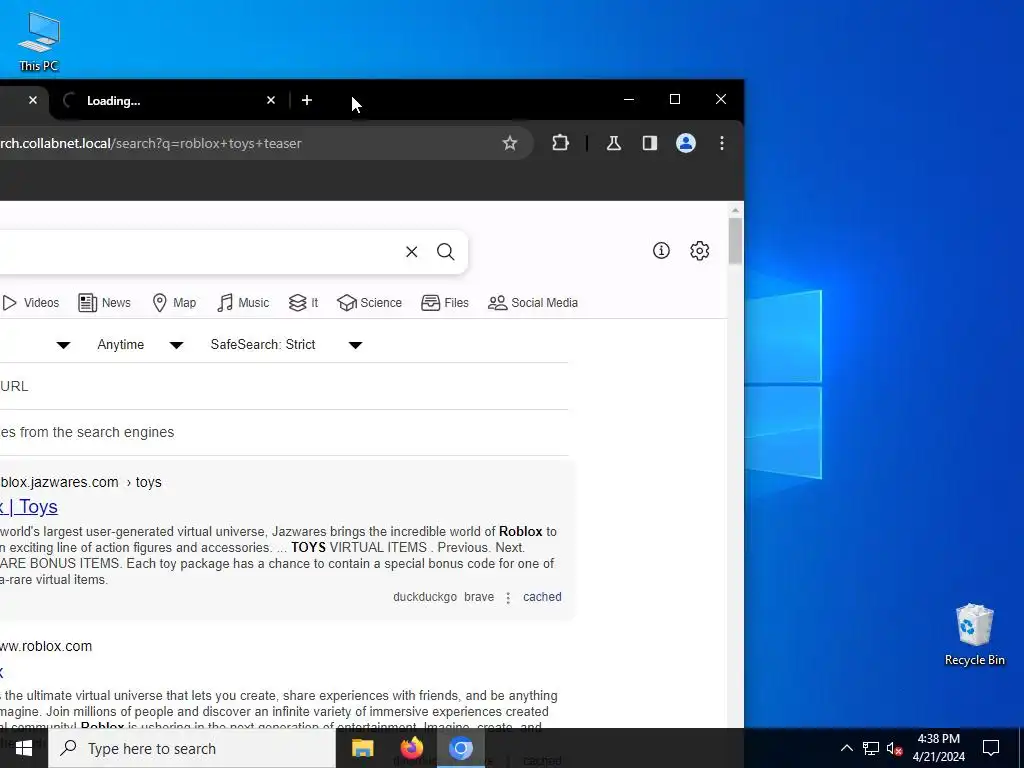This screenshot has height=768, width=1024.
Task: Switch to the News category
Action: (104, 303)
